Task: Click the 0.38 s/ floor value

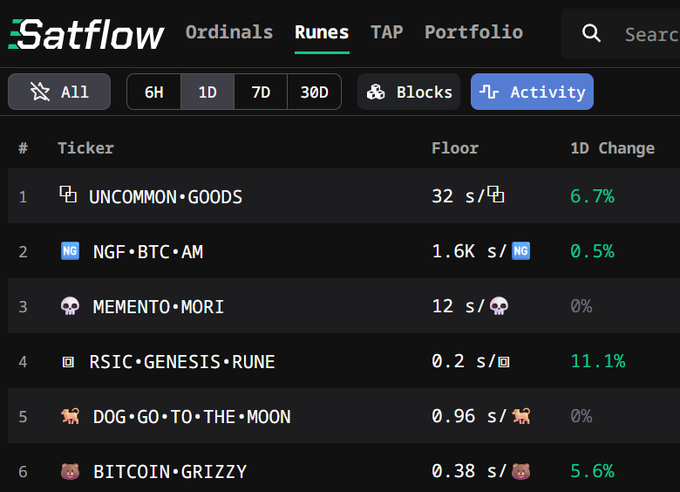Action: coord(469,471)
